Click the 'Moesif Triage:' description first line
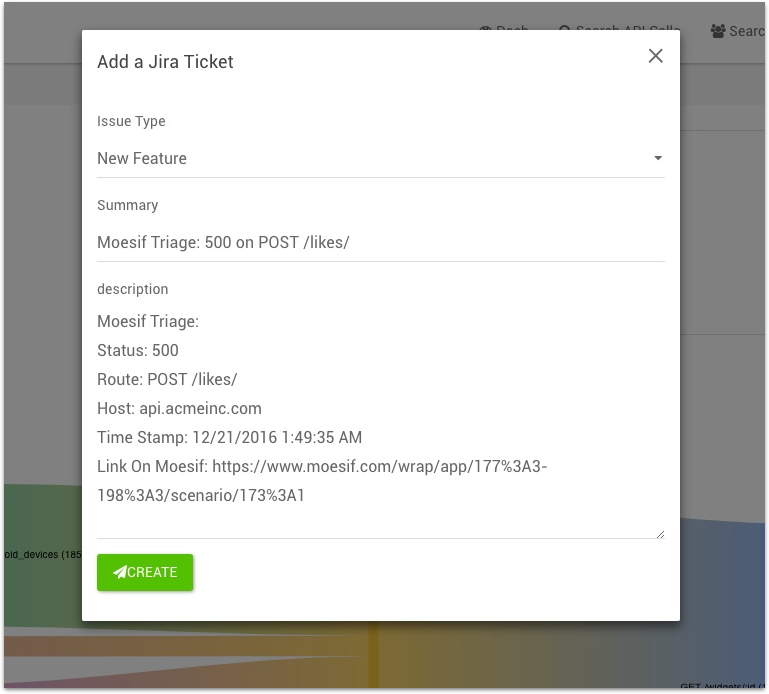The image size is (769, 694). pos(148,321)
